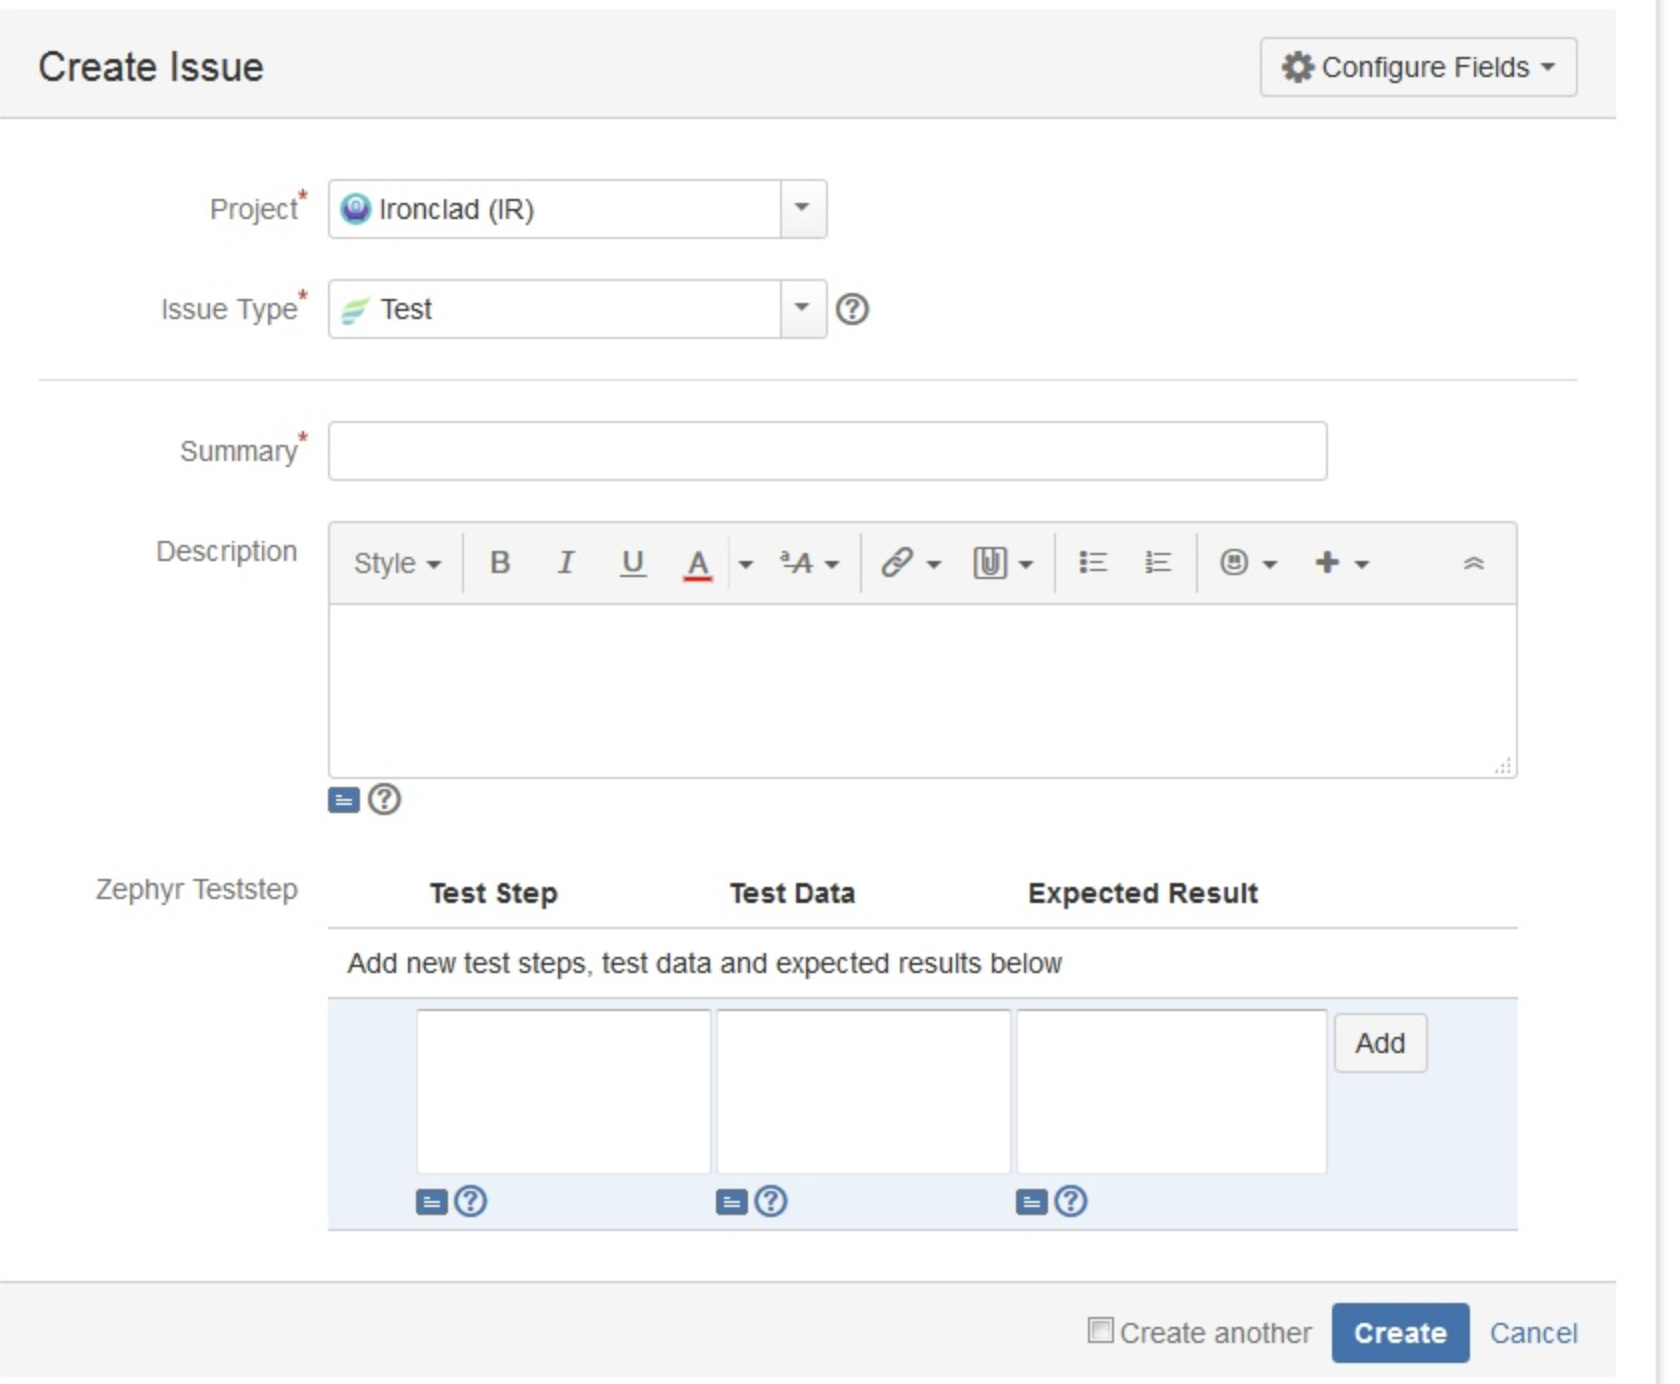The width and height of the screenshot is (1680, 1384).
Task: Click preview icon under Test Step box
Action: pos(431,1201)
